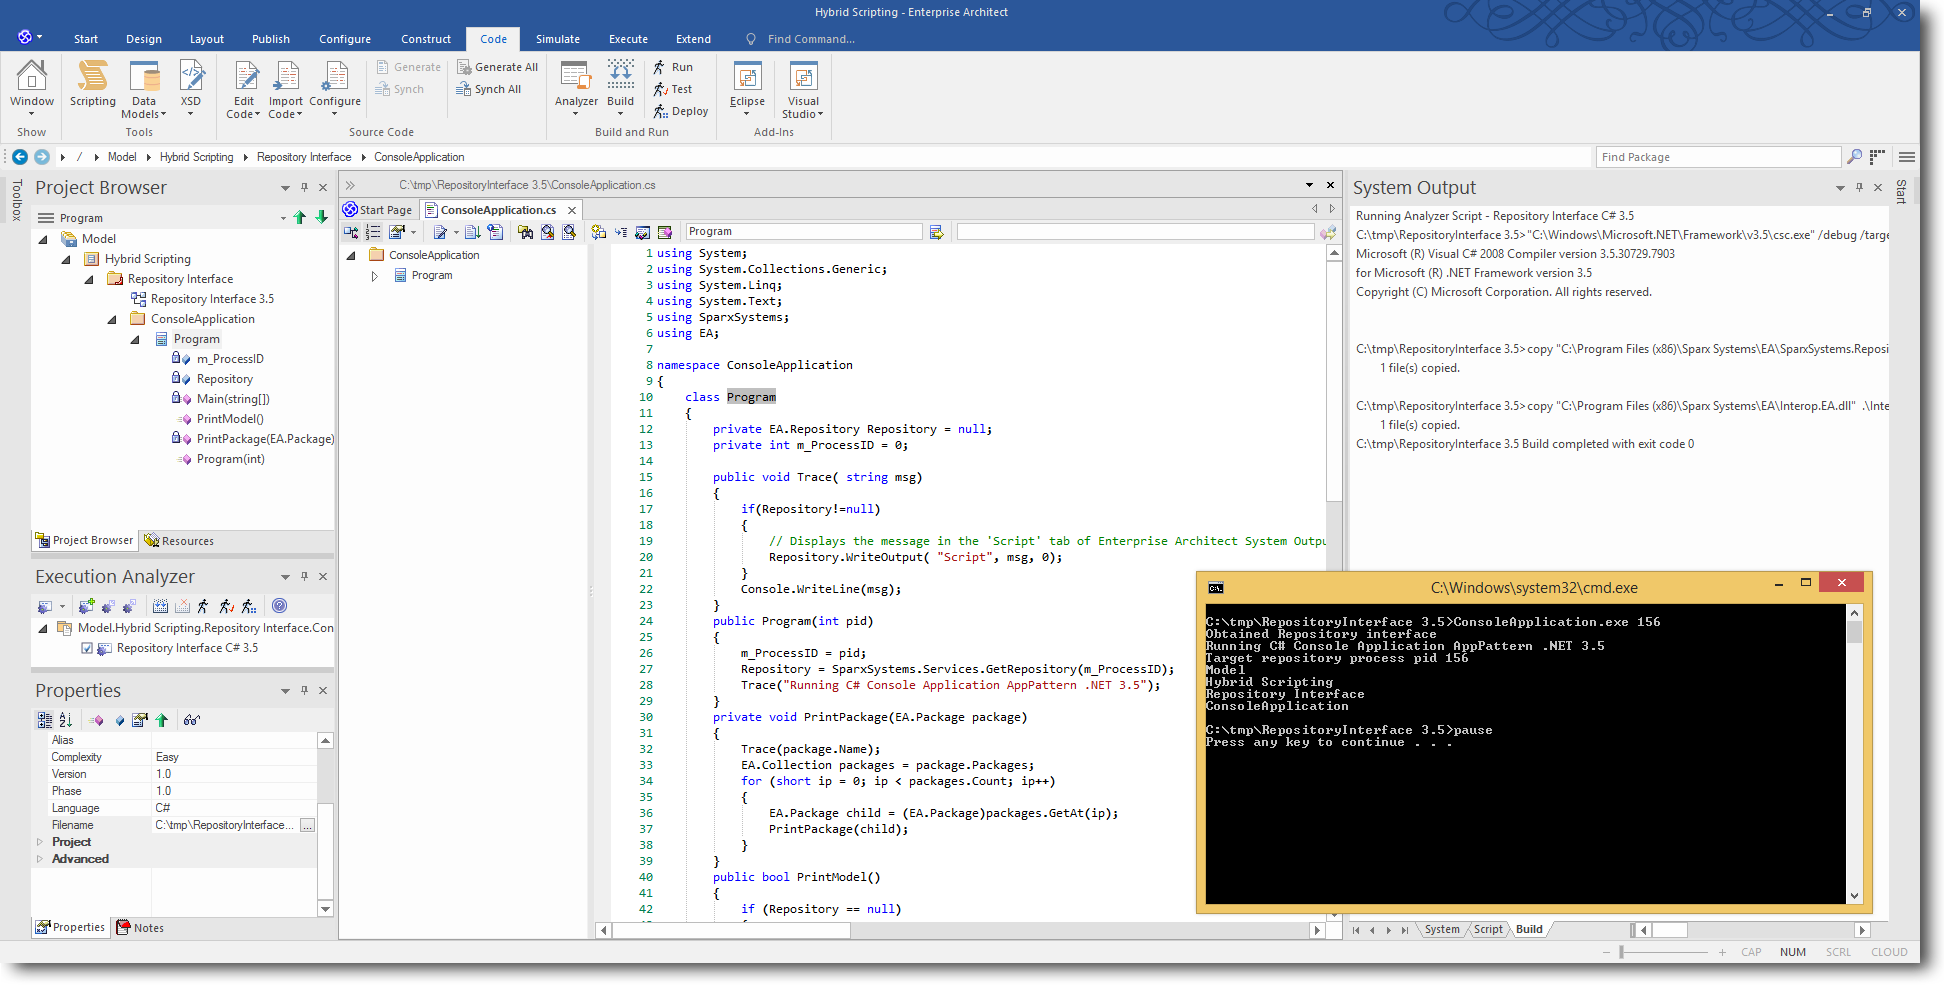Click the Find Package search field
Screen dimensions: 1949x992
pos(1717,157)
